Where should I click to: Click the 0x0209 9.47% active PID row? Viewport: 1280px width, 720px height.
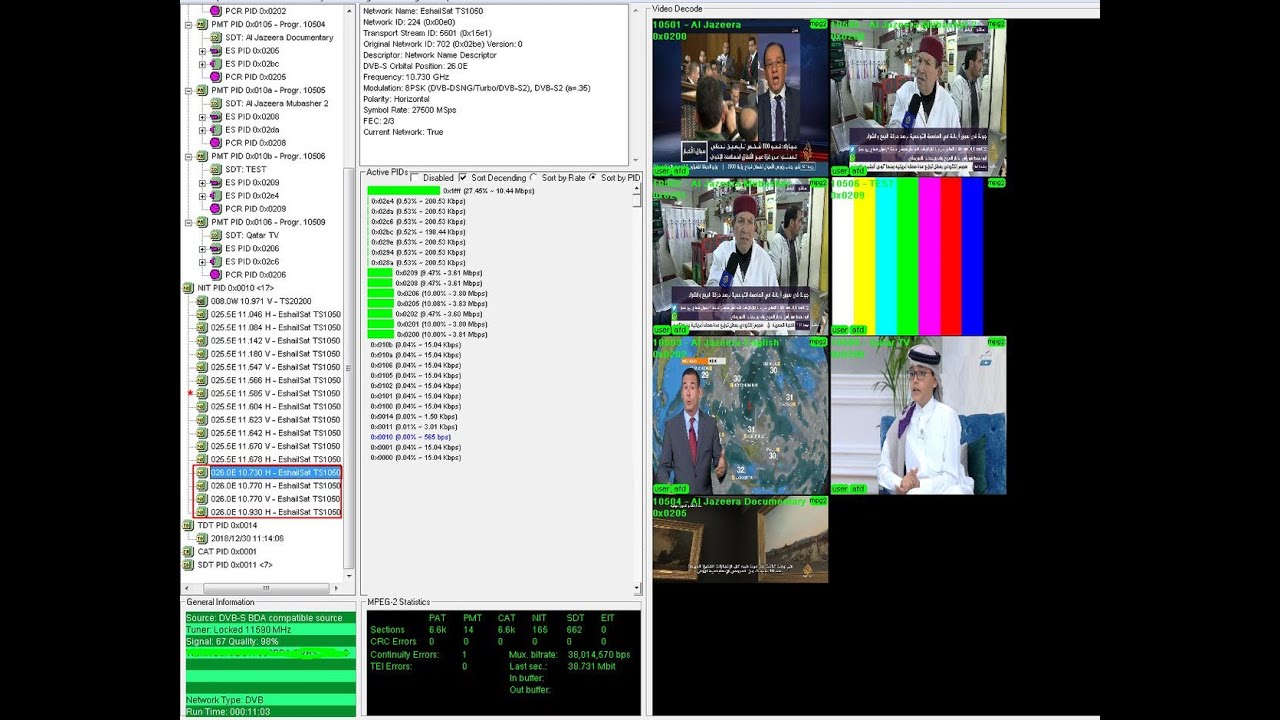pos(426,272)
